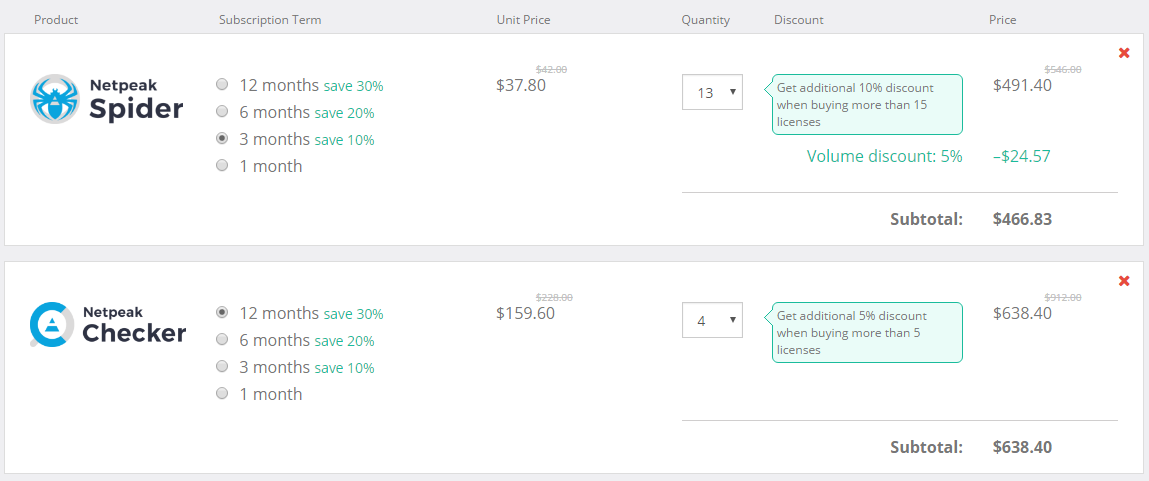Click Spider unit price $37.80
Screen dimensions: 1149x481
(521, 86)
